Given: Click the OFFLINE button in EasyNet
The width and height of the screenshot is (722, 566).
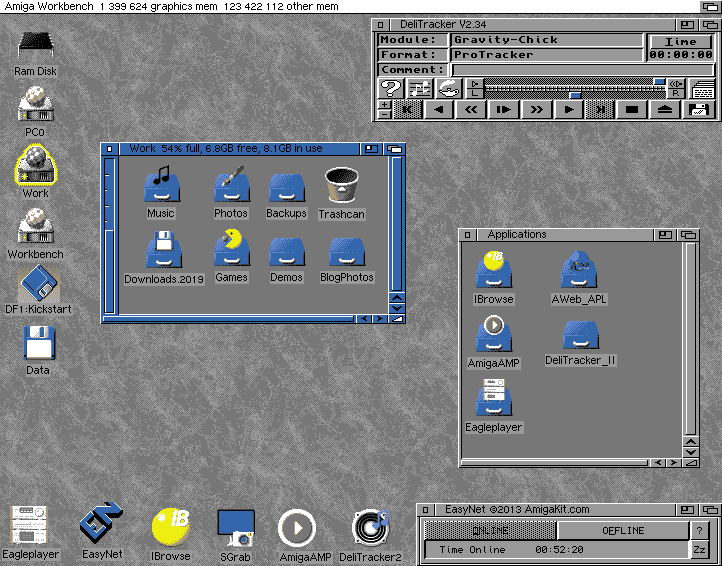Looking at the screenshot, I should (623, 531).
